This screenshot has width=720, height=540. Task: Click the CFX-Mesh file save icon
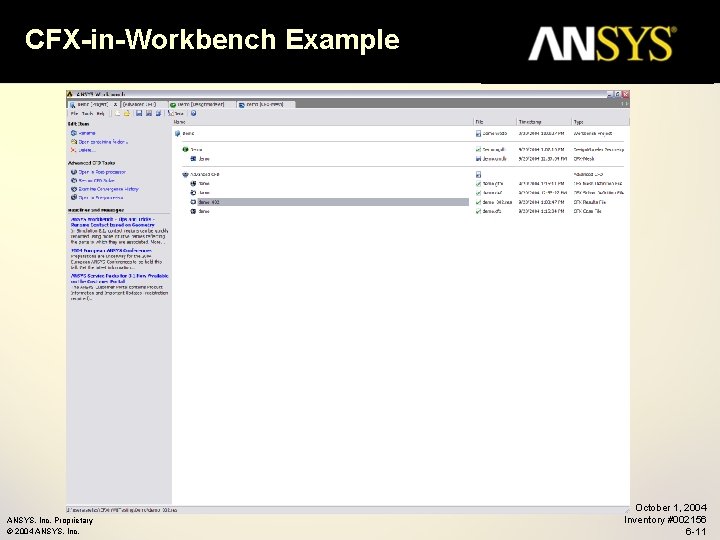coord(478,158)
